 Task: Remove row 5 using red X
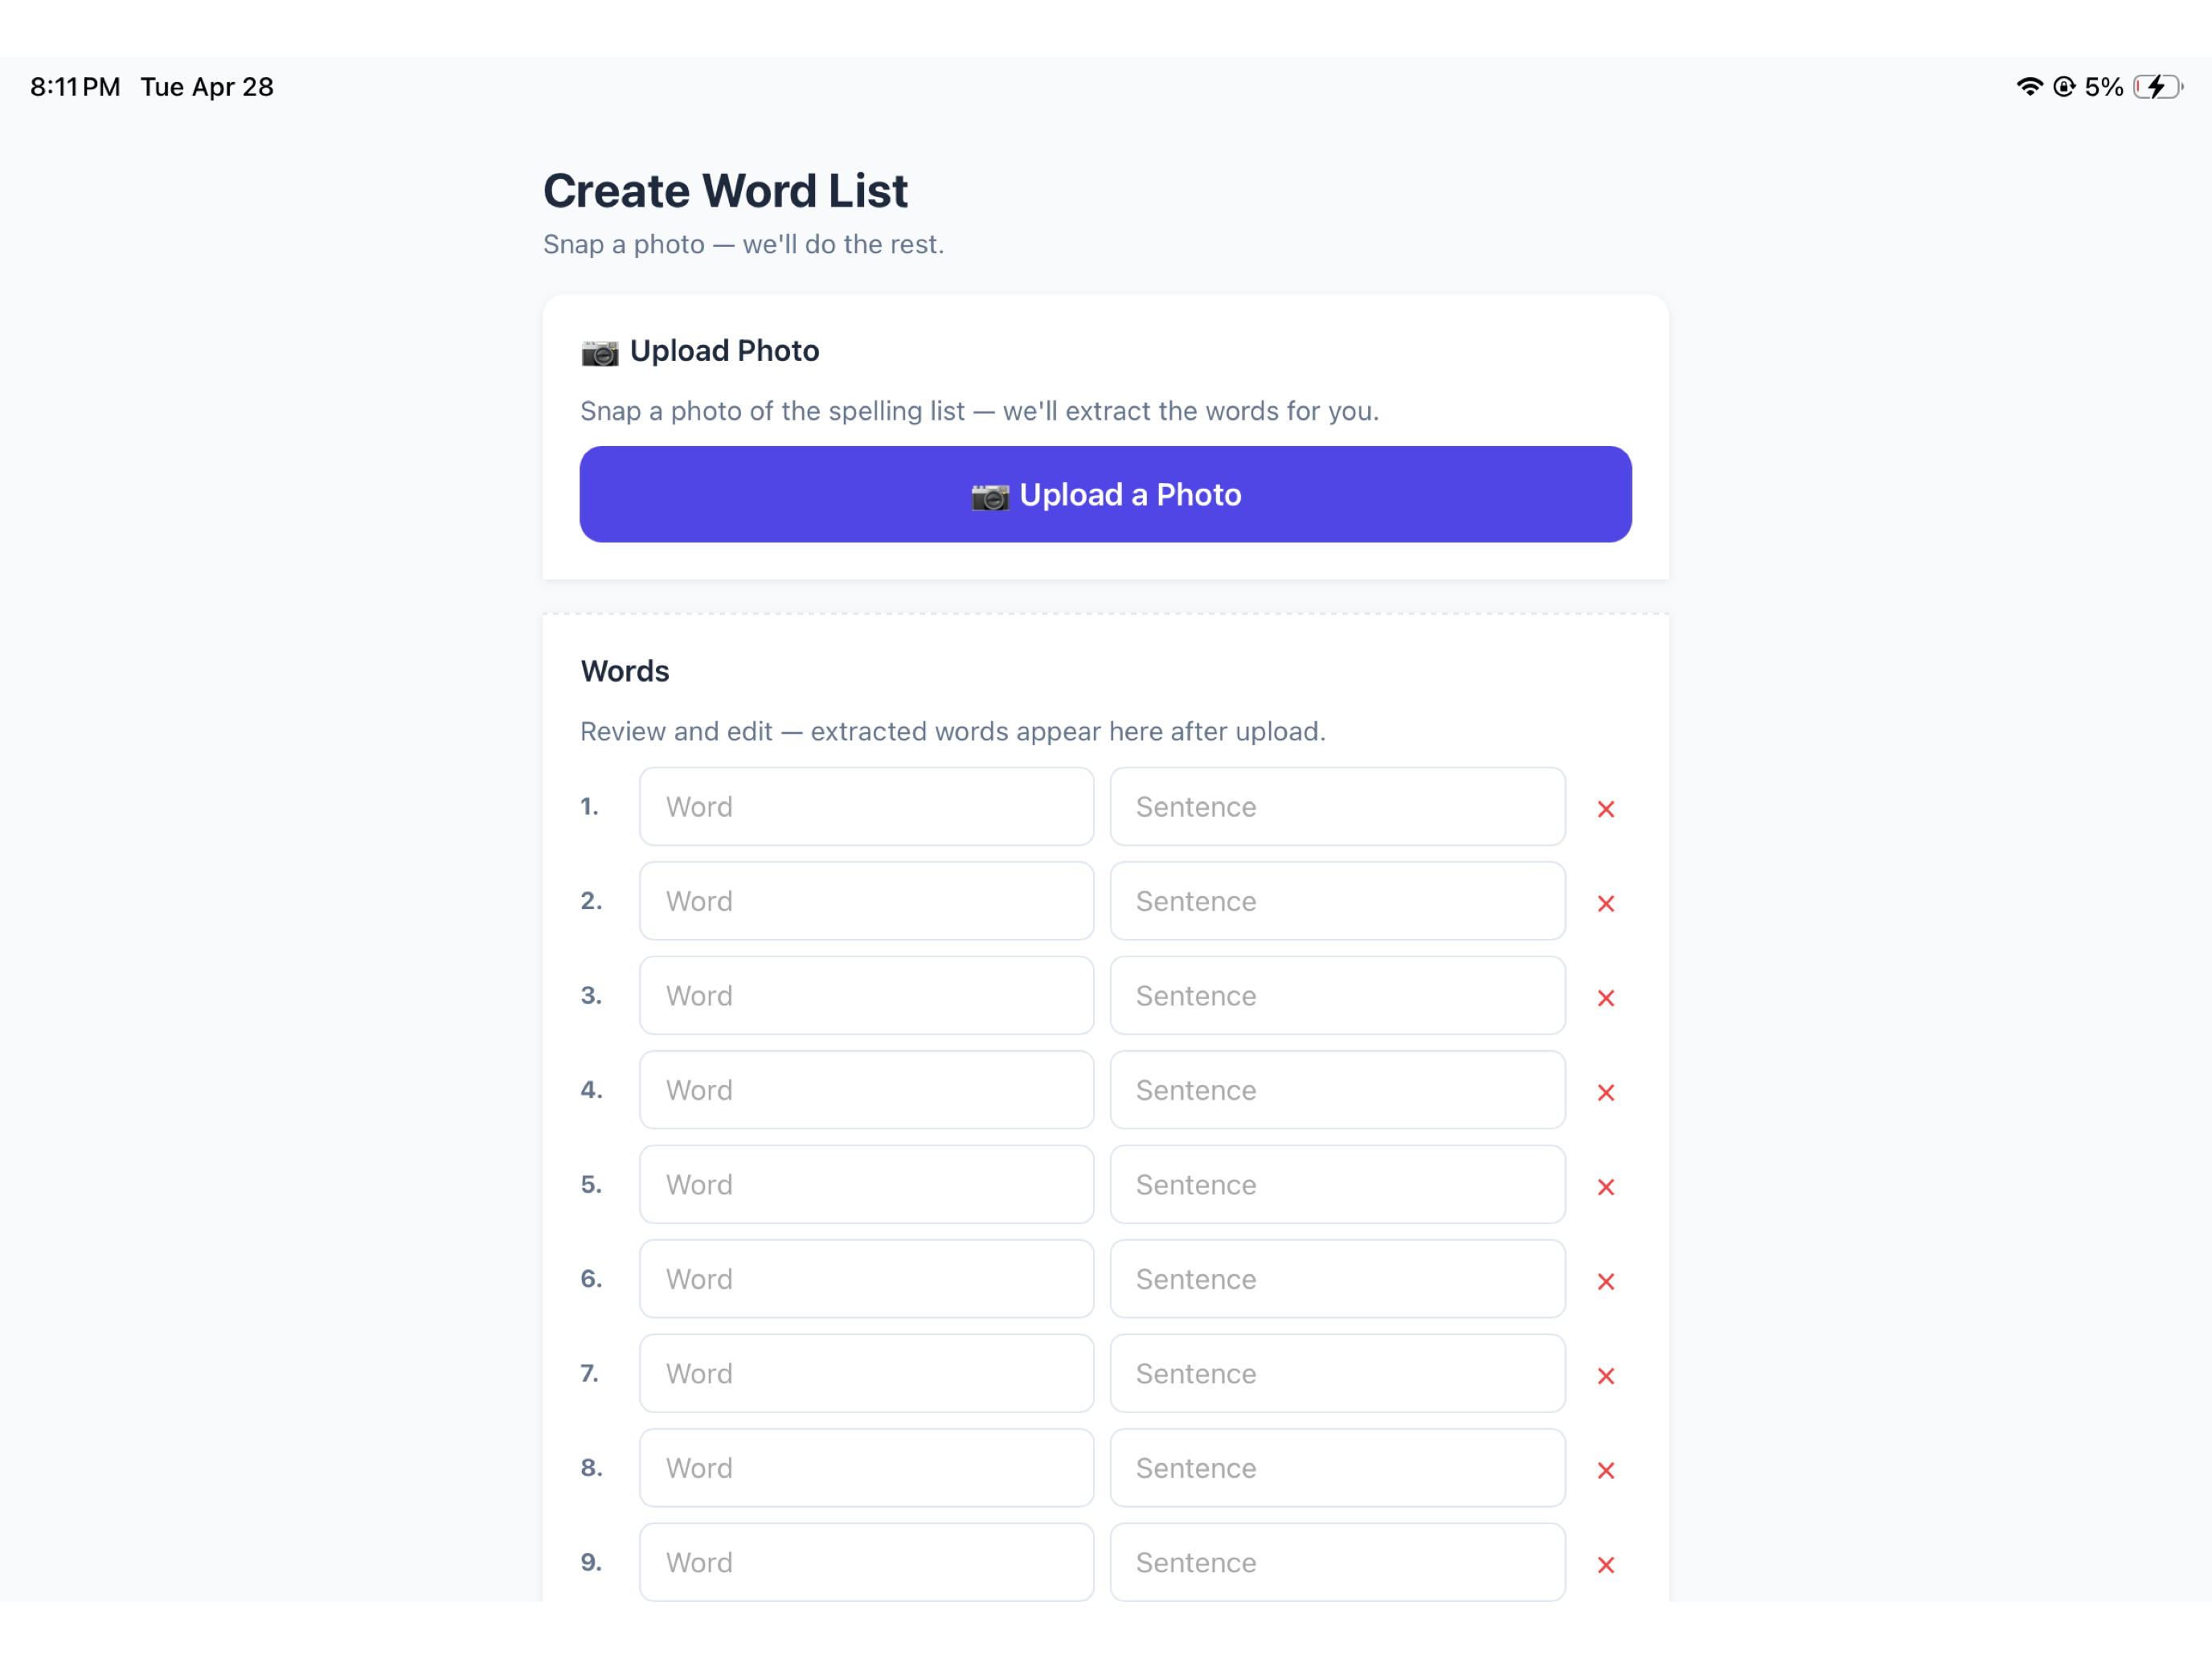pyautogui.click(x=1606, y=1187)
